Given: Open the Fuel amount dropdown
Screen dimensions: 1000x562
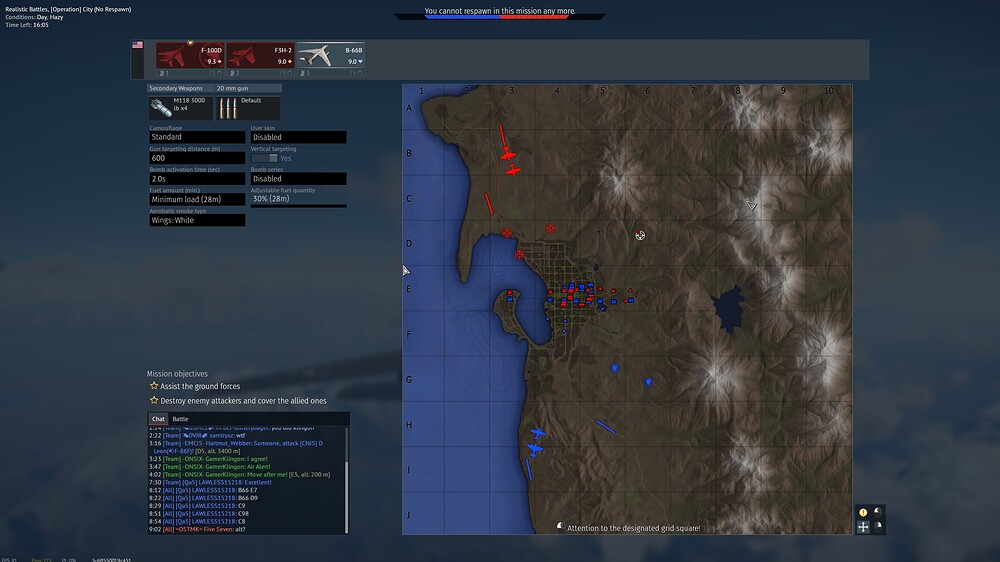Looking at the screenshot, I should point(197,199).
